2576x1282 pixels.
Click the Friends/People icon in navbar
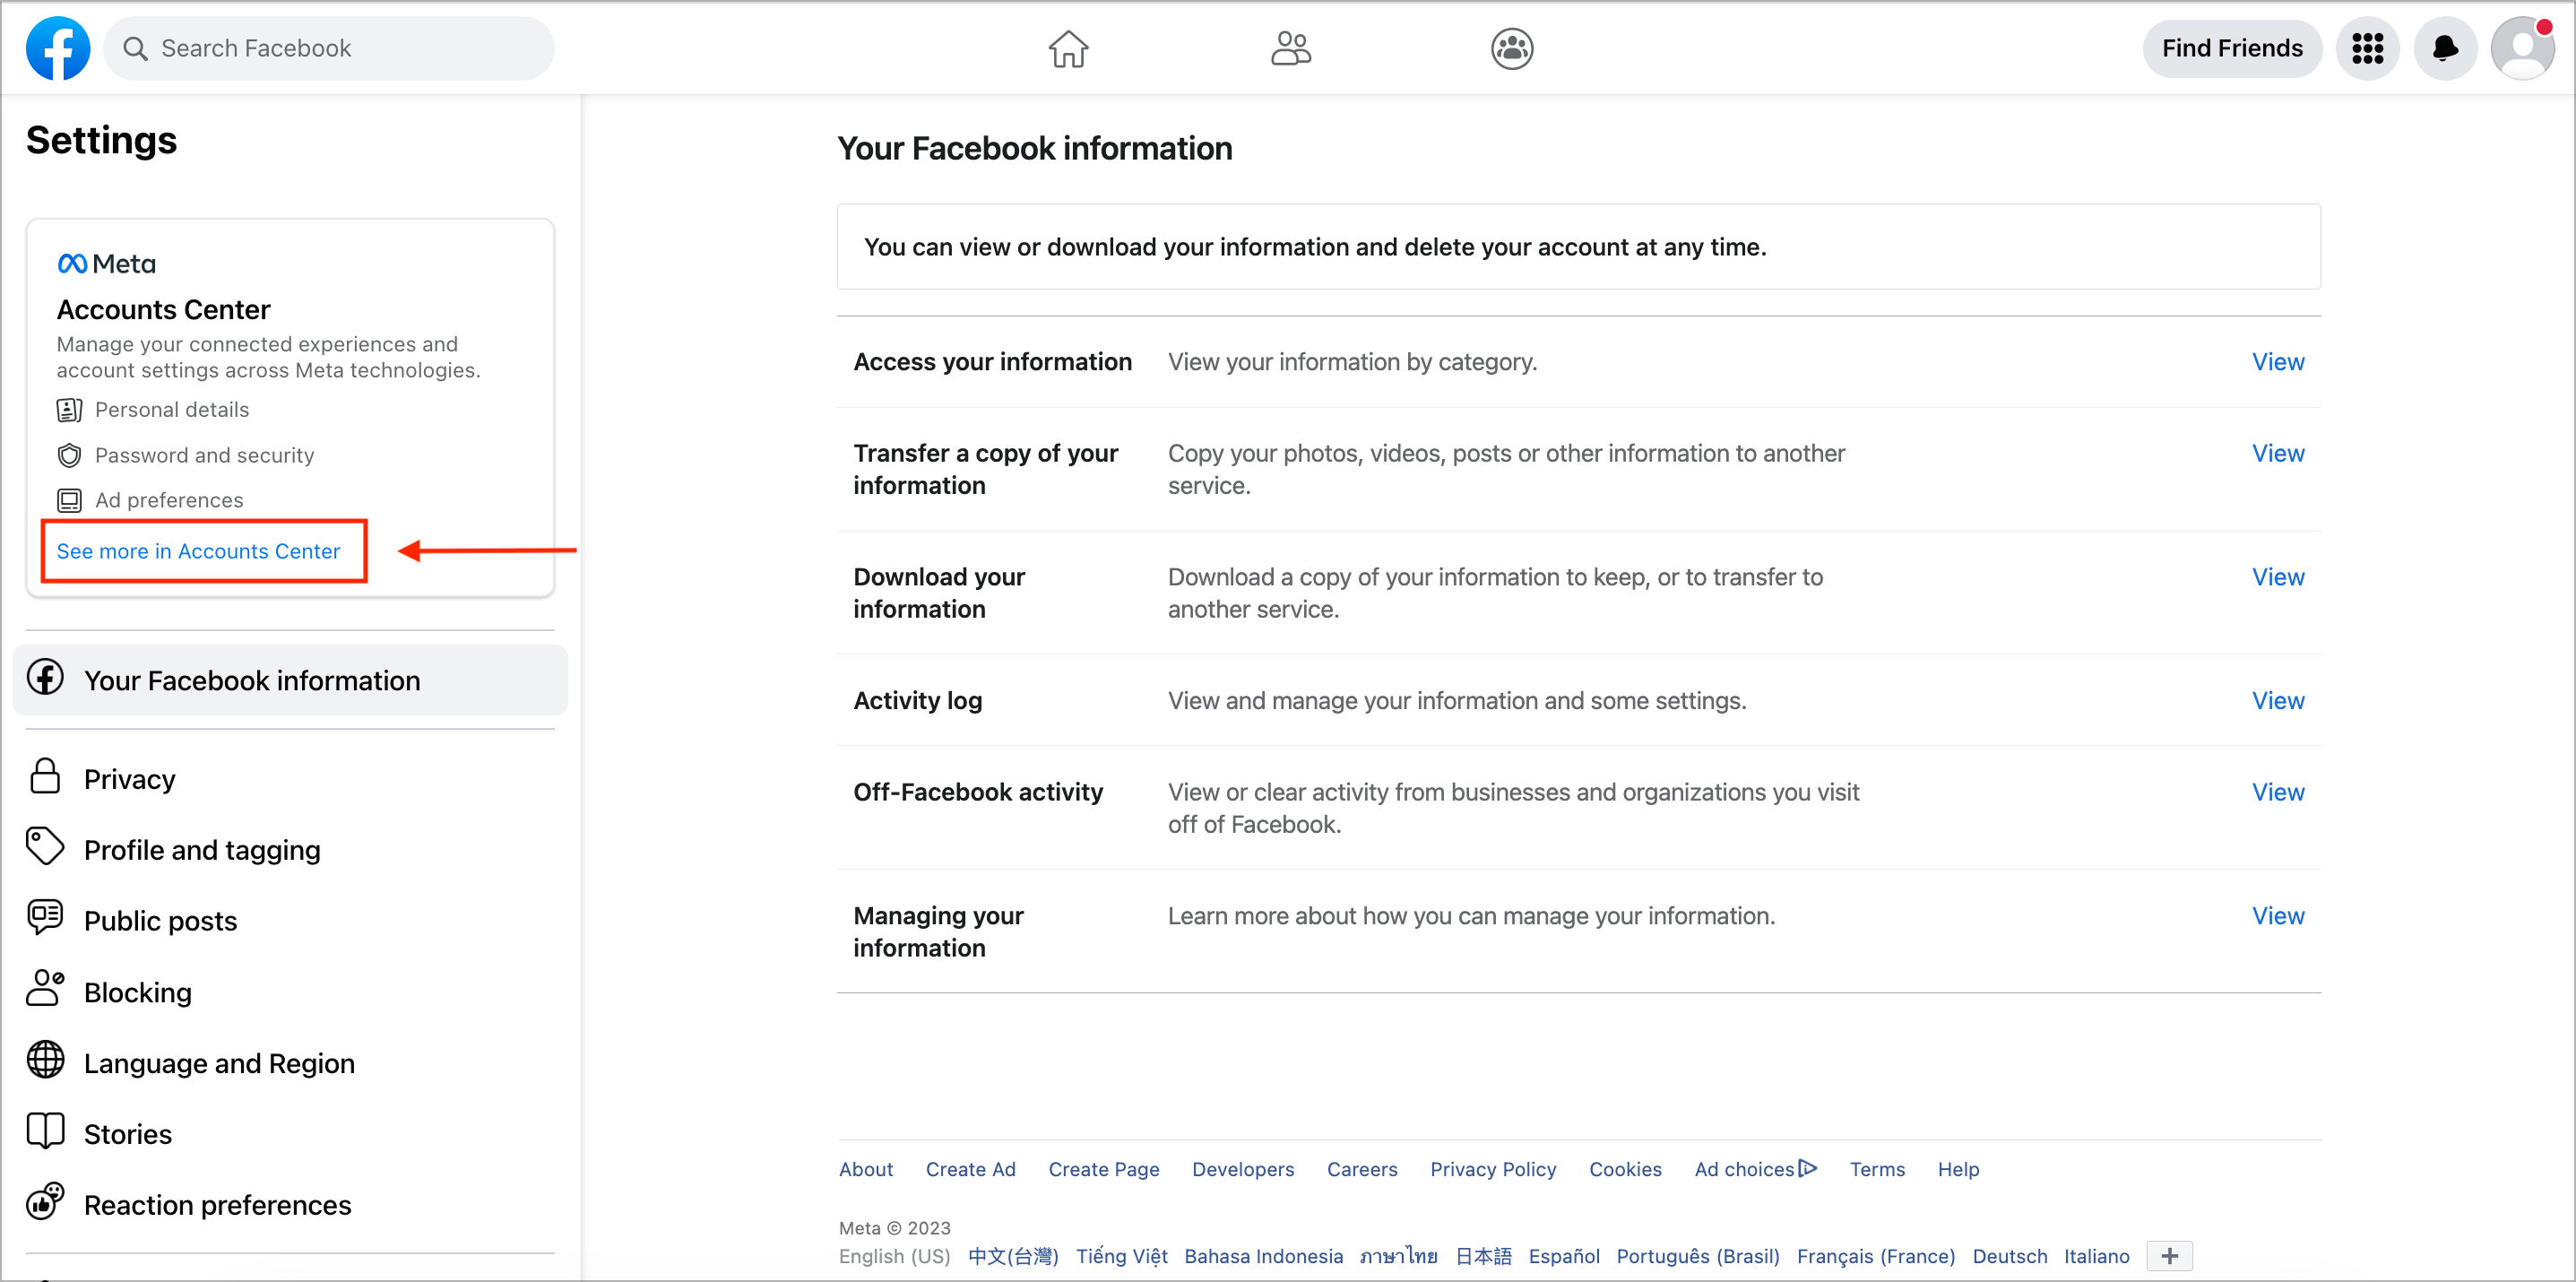1290,48
